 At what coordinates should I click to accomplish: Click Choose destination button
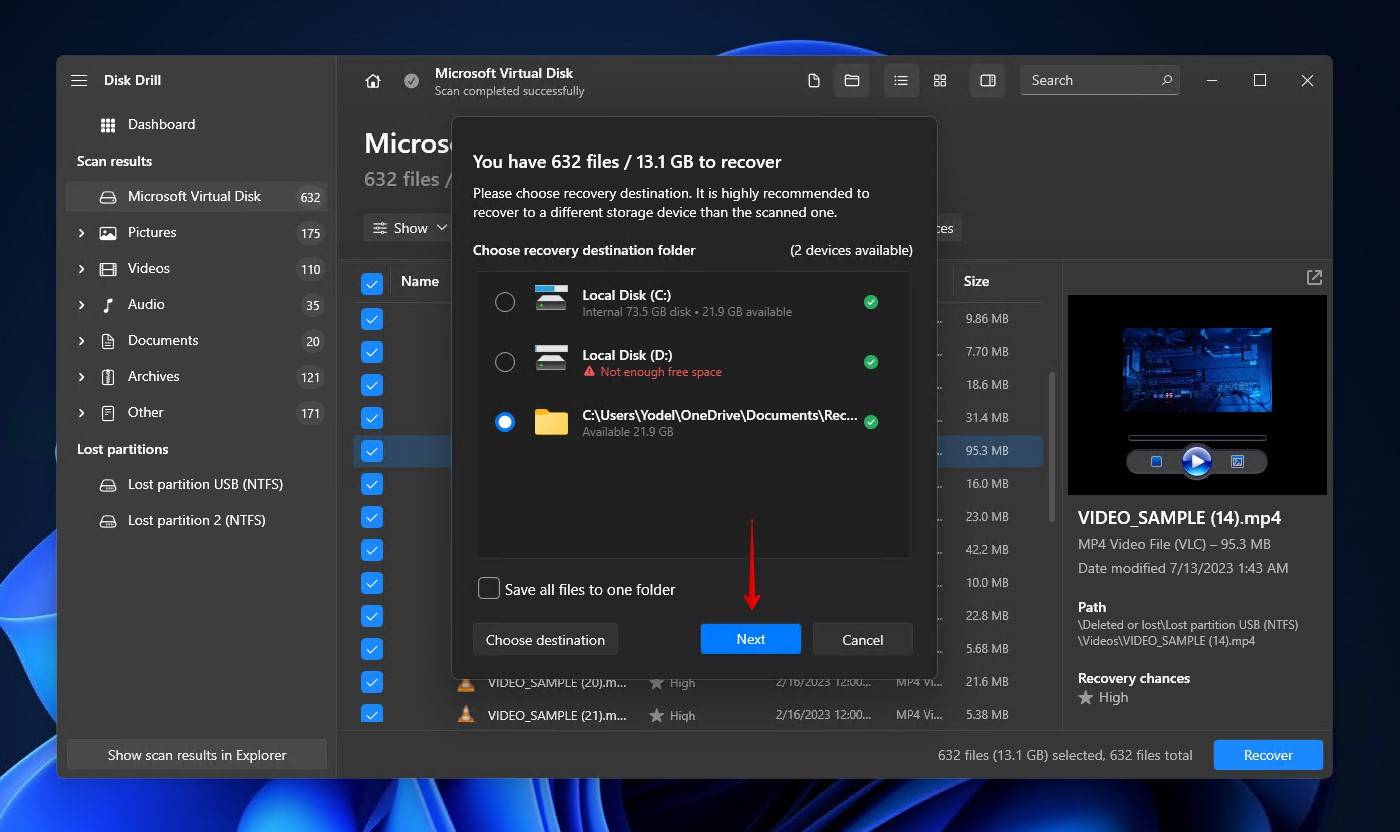click(x=545, y=639)
